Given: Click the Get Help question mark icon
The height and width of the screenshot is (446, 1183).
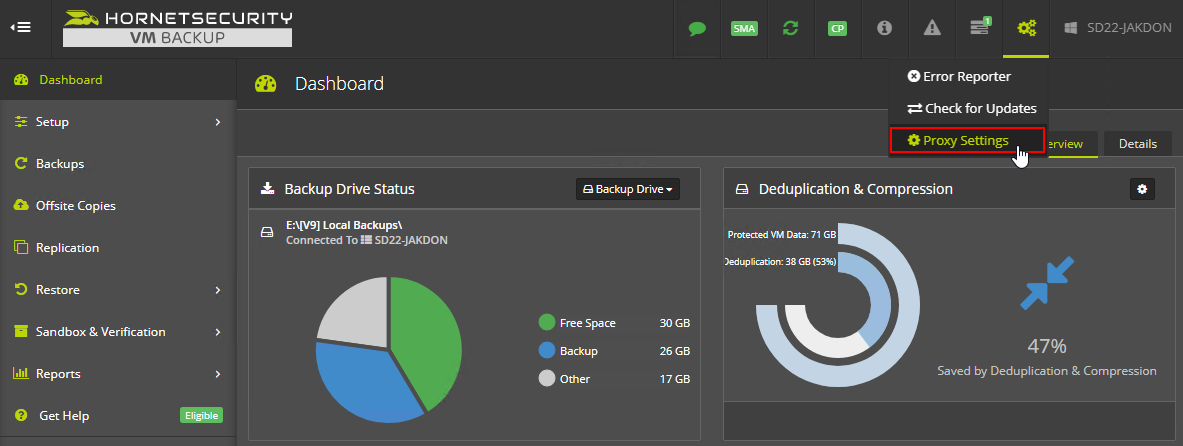Looking at the screenshot, I should pyautogui.click(x=21, y=416).
